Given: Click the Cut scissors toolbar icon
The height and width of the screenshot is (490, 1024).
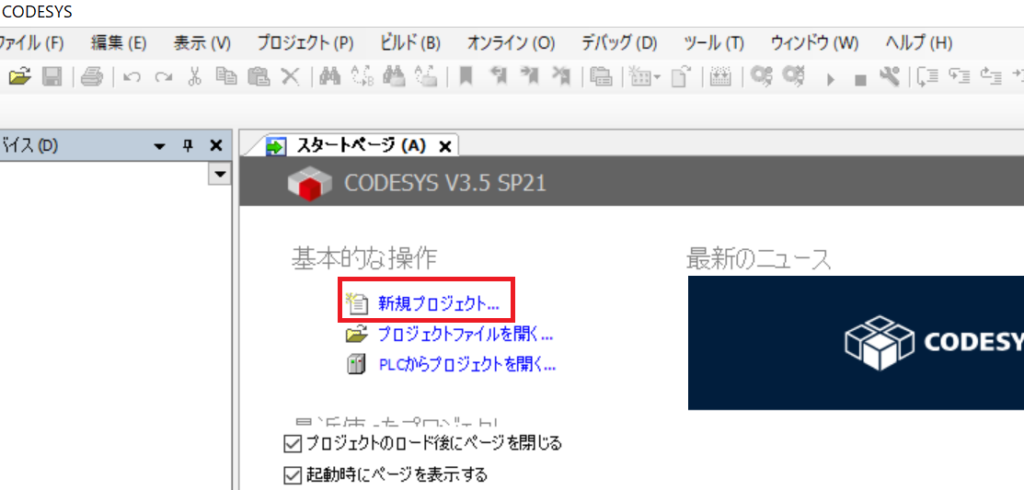Looking at the screenshot, I should click(x=195, y=76).
